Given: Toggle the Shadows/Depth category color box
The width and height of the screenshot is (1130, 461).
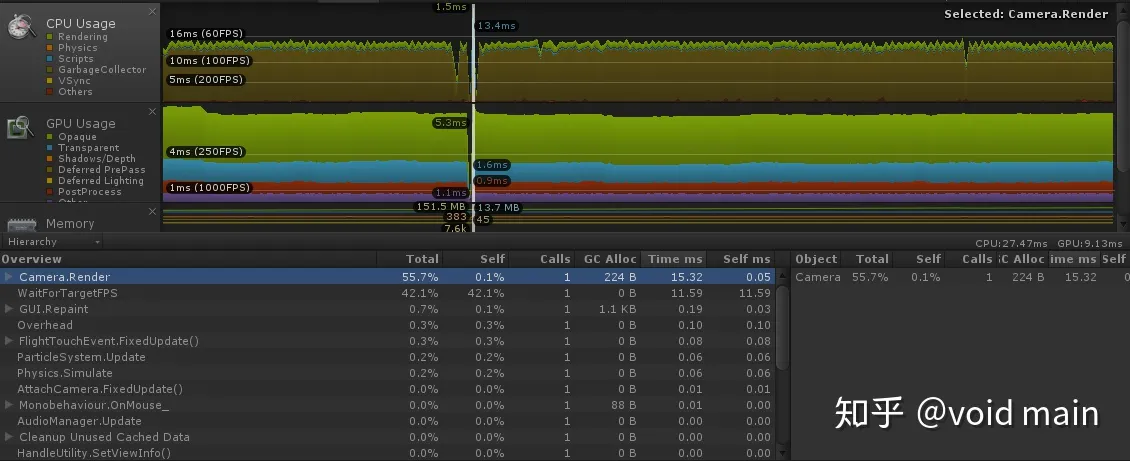Looking at the screenshot, I should (x=50, y=158).
